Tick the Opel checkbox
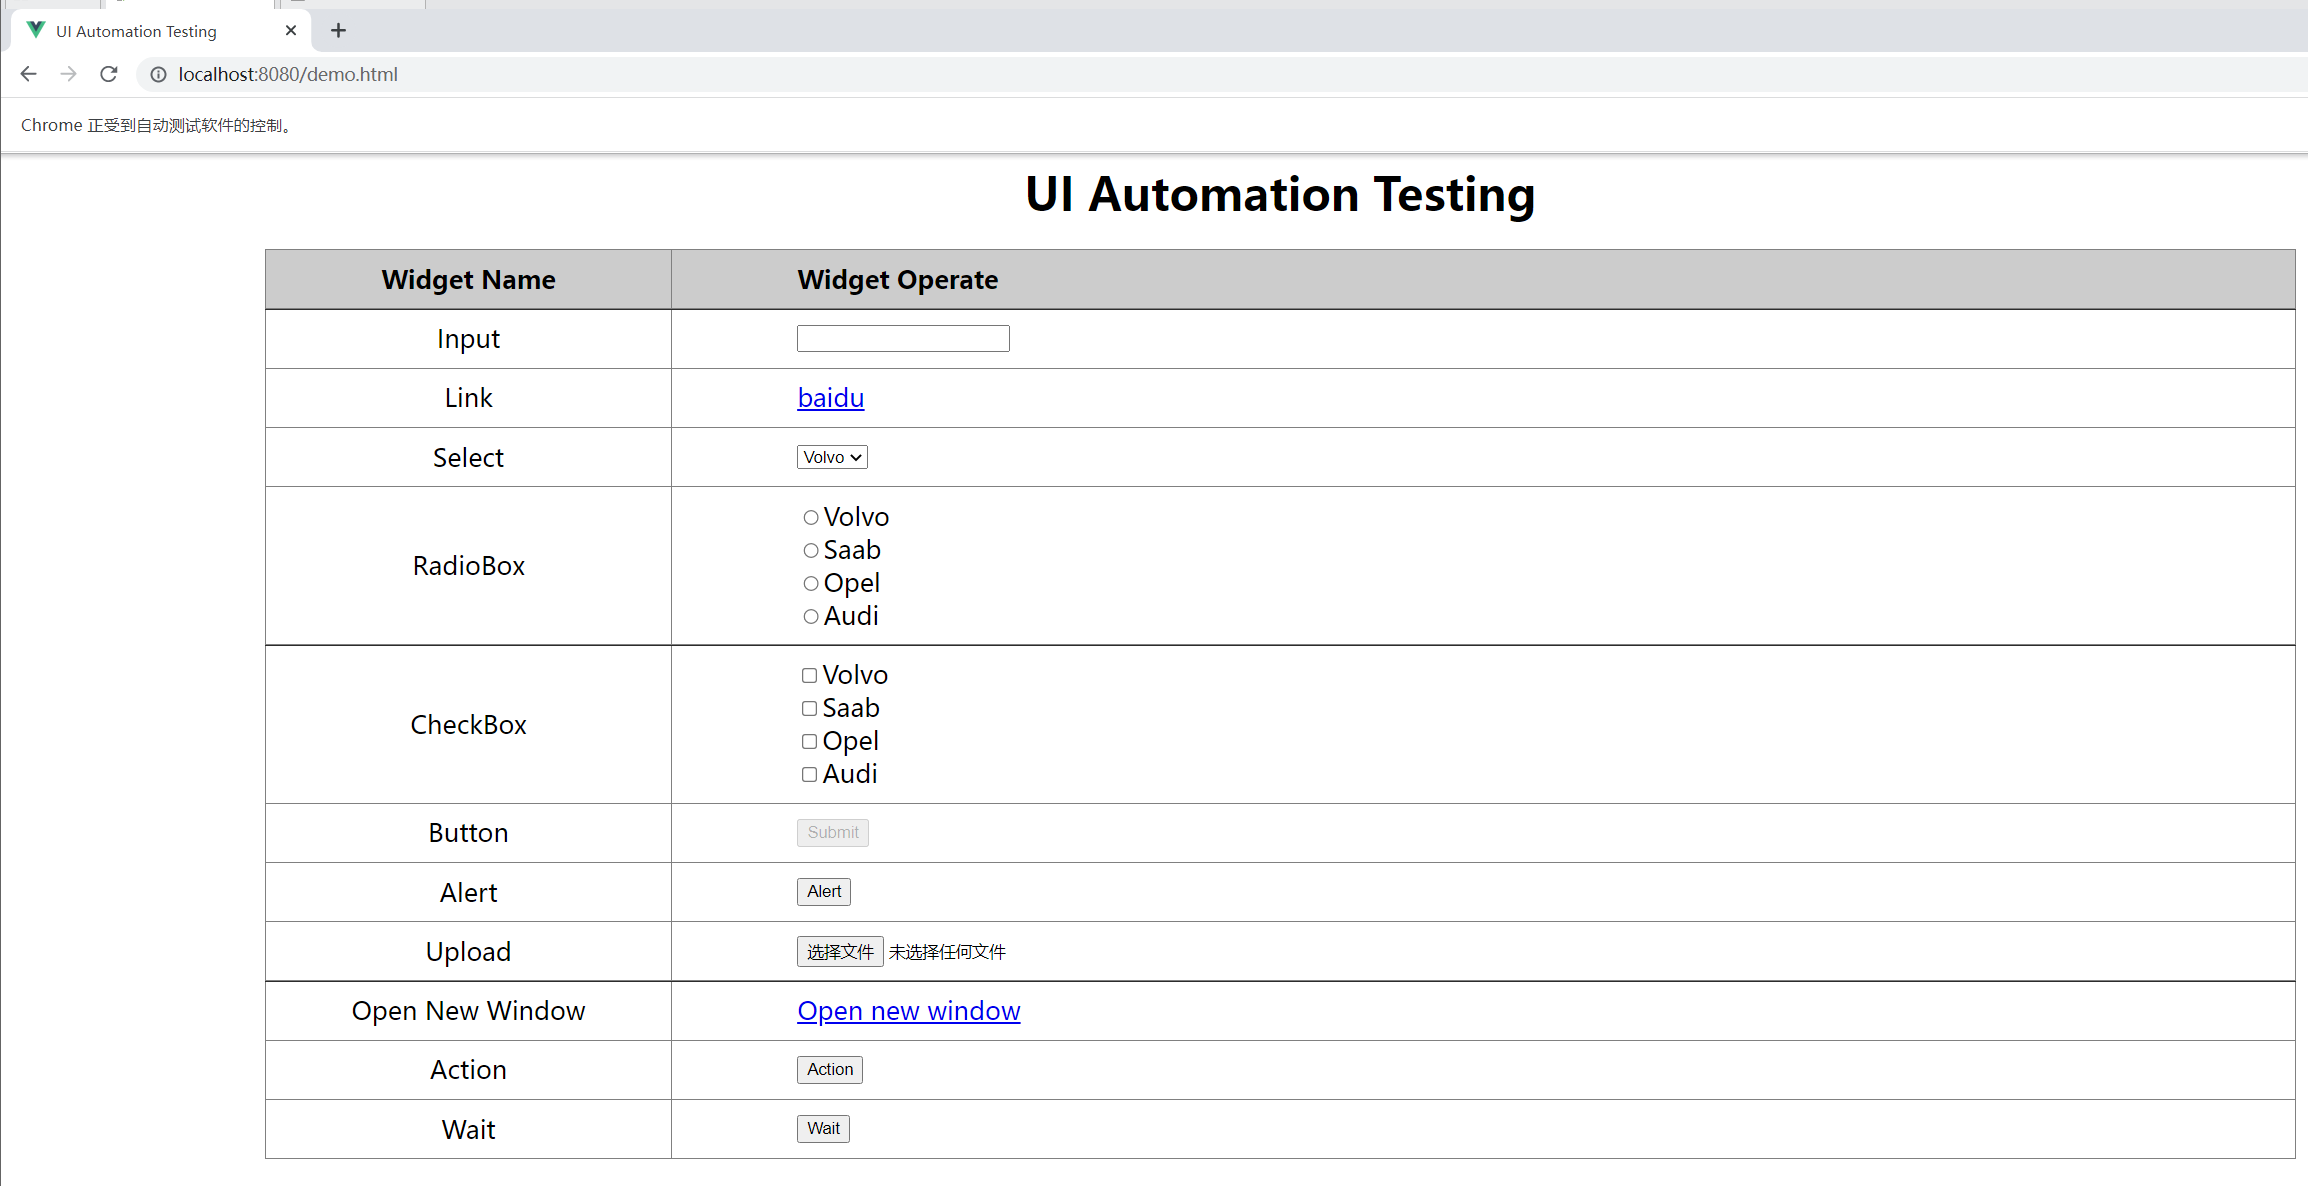This screenshot has width=2308, height=1186. click(x=810, y=742)
